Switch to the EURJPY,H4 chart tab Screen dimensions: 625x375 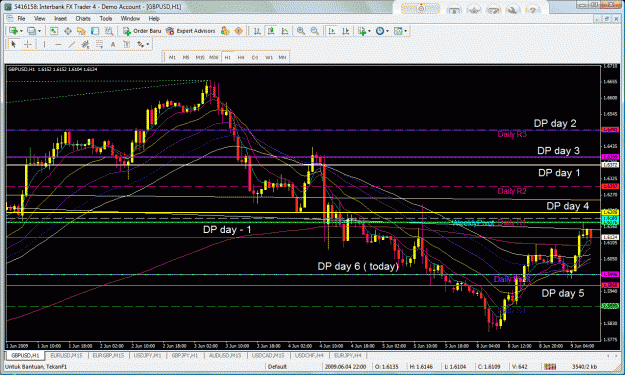(x=348, y=355)
